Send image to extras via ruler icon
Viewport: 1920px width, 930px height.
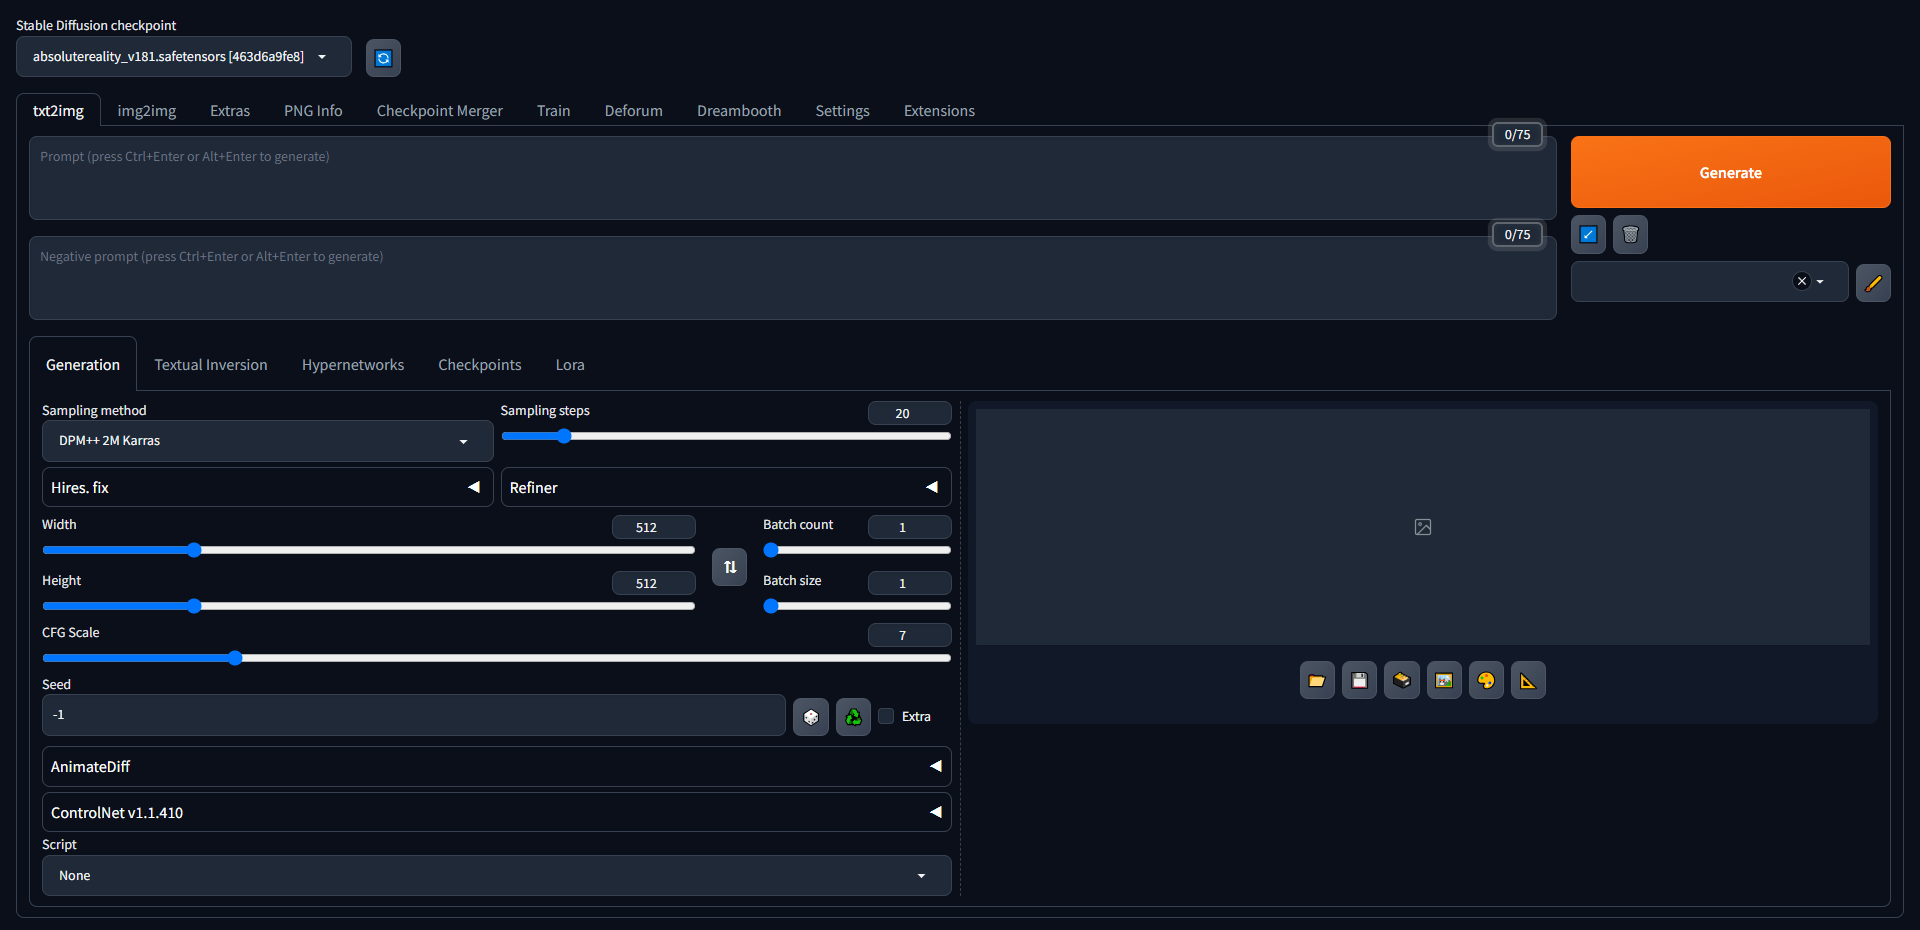click(1528, 680)
